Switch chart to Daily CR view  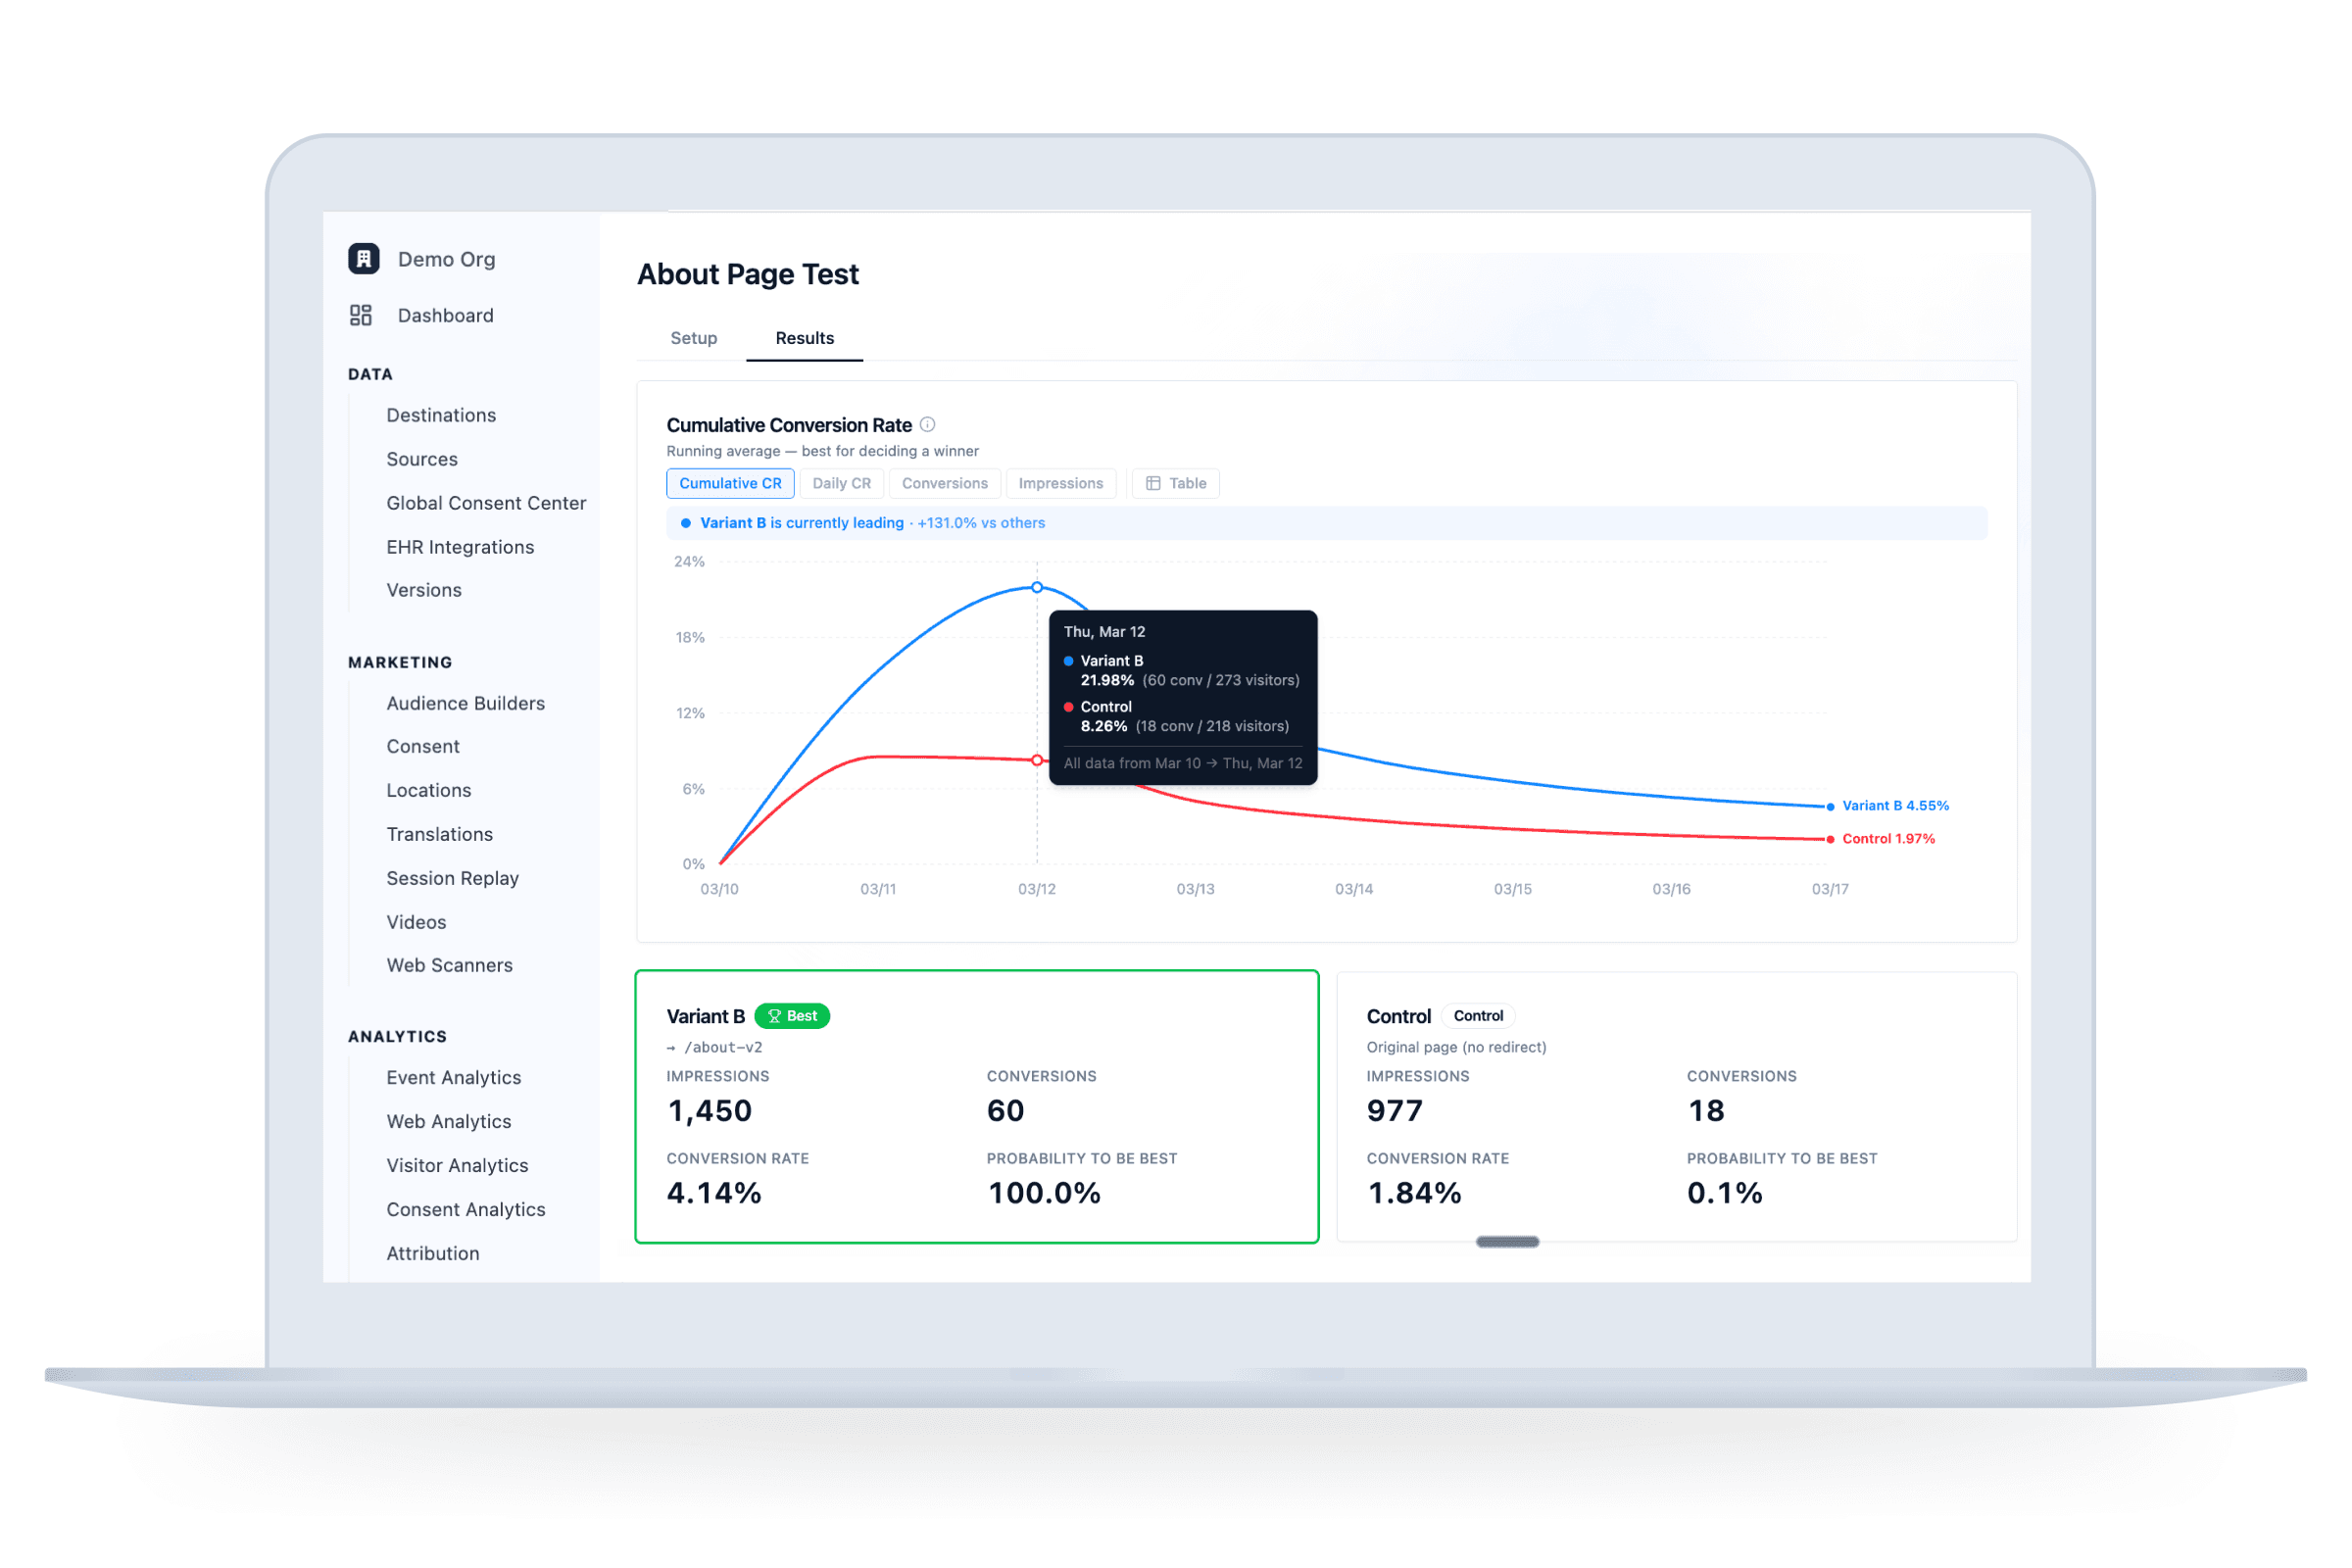(841, 484)
